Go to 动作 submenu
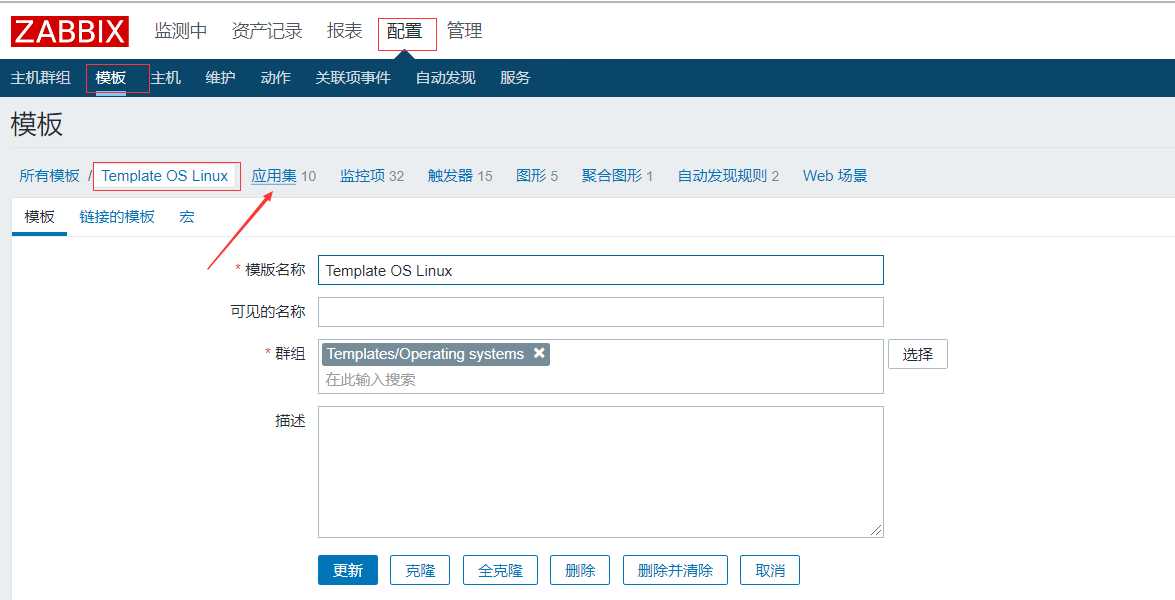Screen dimensions: 1175x600 (x=275, y=78)
